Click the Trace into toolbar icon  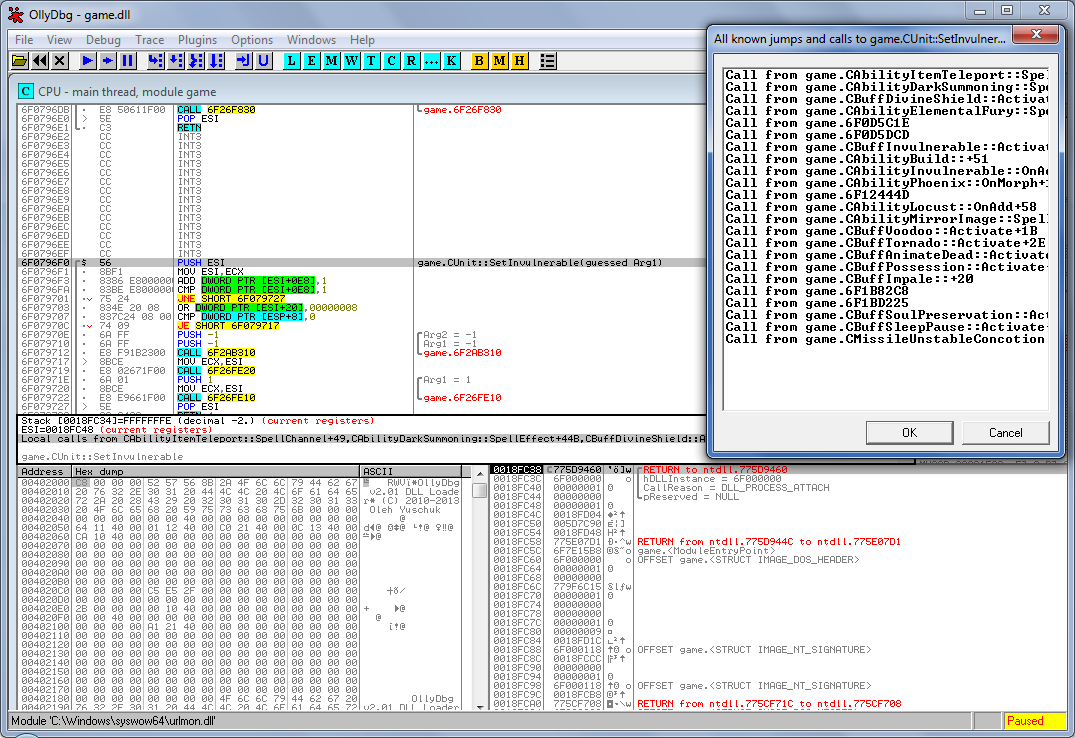[x=196, y=61]
